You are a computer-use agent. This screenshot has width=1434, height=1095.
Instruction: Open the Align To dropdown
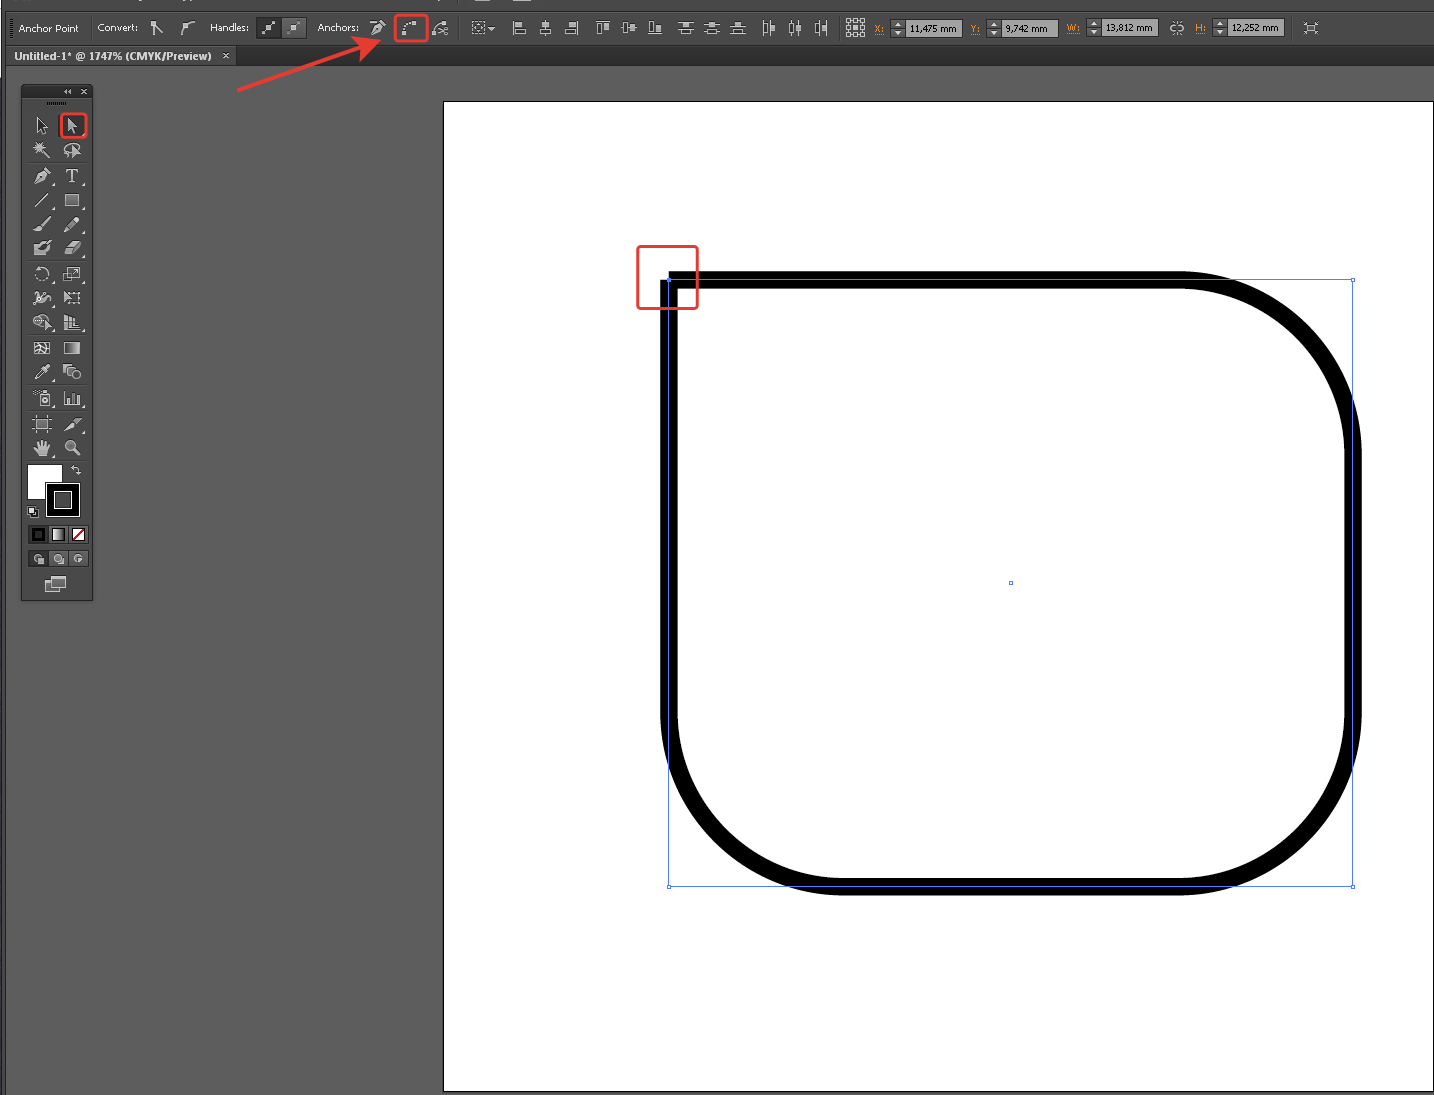[484, 28]
